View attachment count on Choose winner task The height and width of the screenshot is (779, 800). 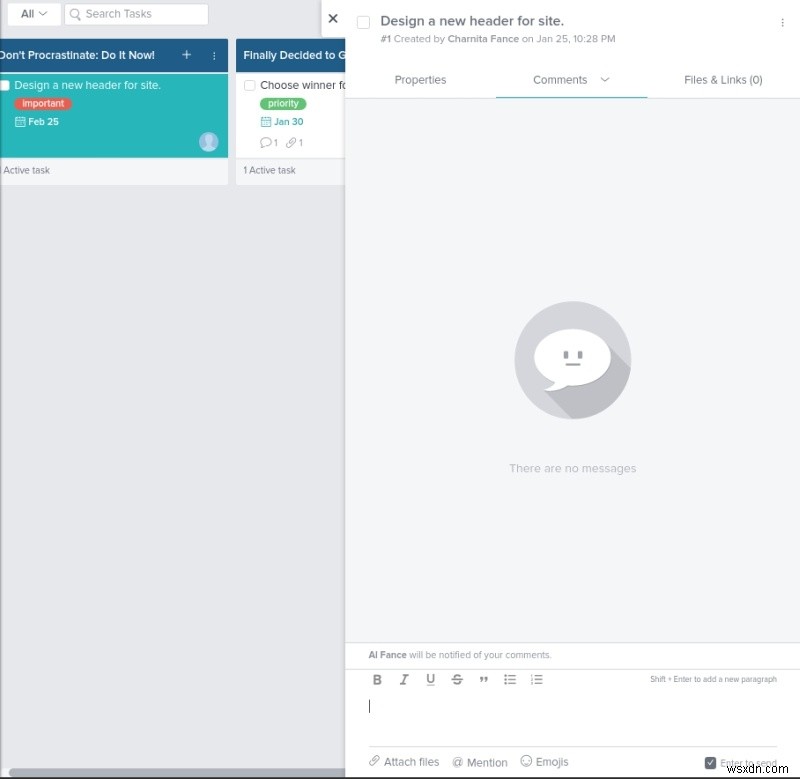(294, 142)
